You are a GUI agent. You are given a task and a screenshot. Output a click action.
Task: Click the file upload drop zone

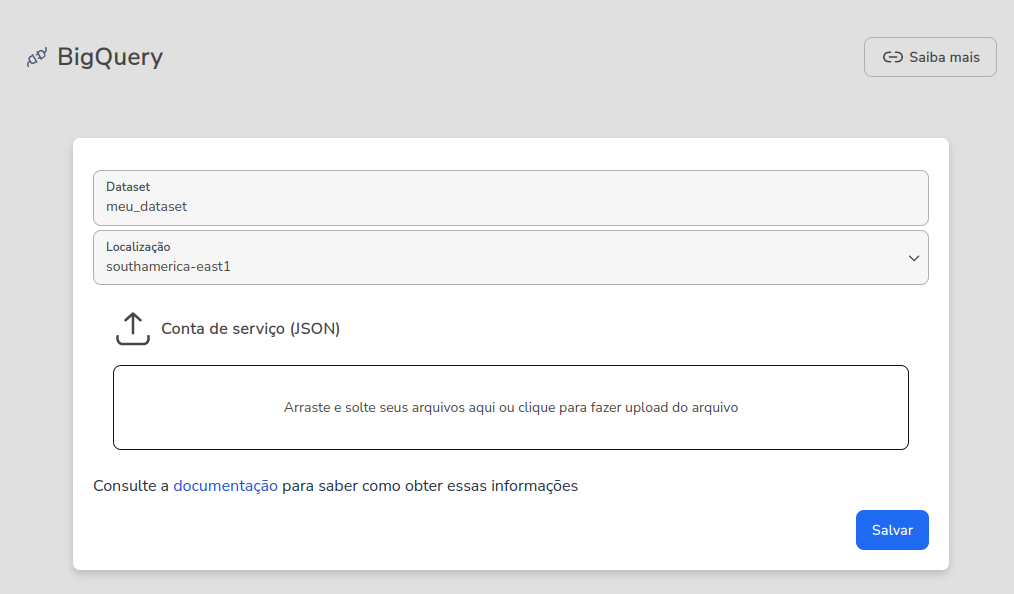pos(511,407)
